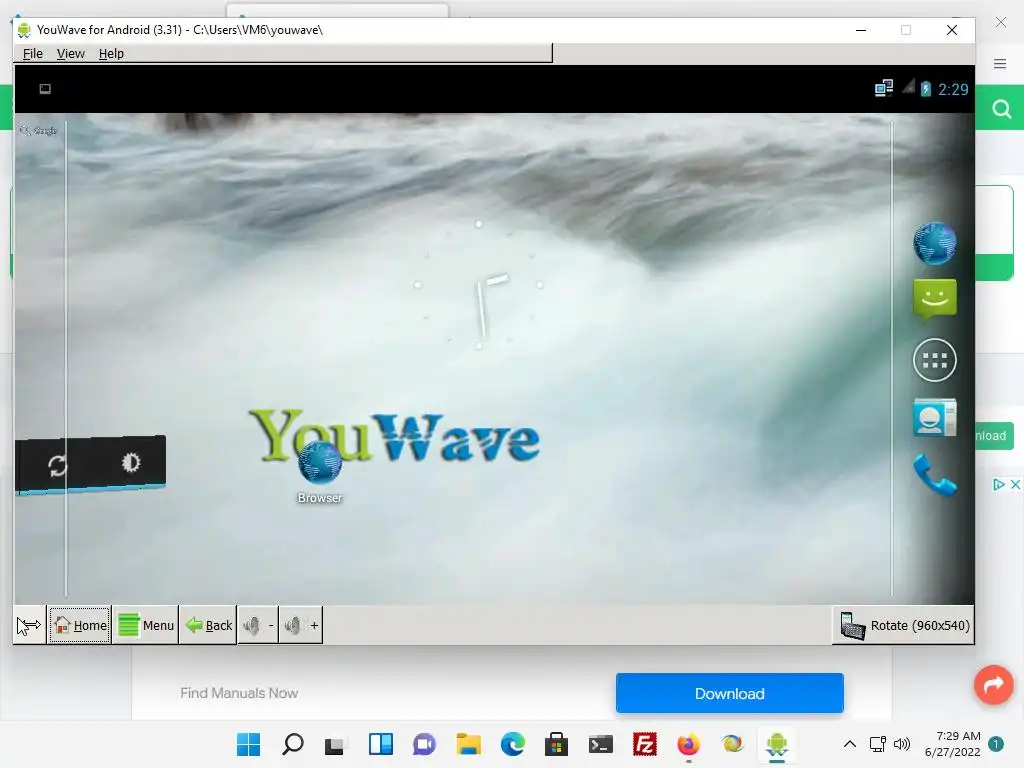The height and width of the screenshot is (768, 1024).
Task: Click the Back button in YouWave toolbar
Action: tap(208, 625)
